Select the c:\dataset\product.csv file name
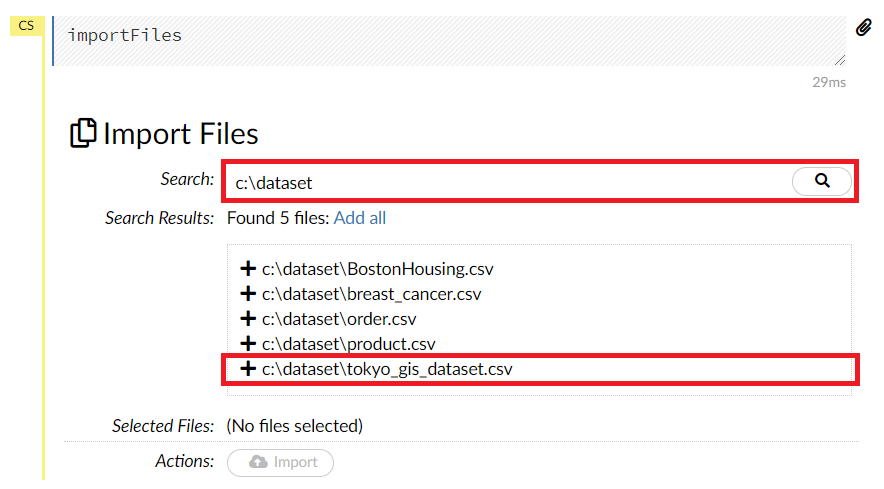The width and height of the screenshot is (884, 489). point(349,344)
